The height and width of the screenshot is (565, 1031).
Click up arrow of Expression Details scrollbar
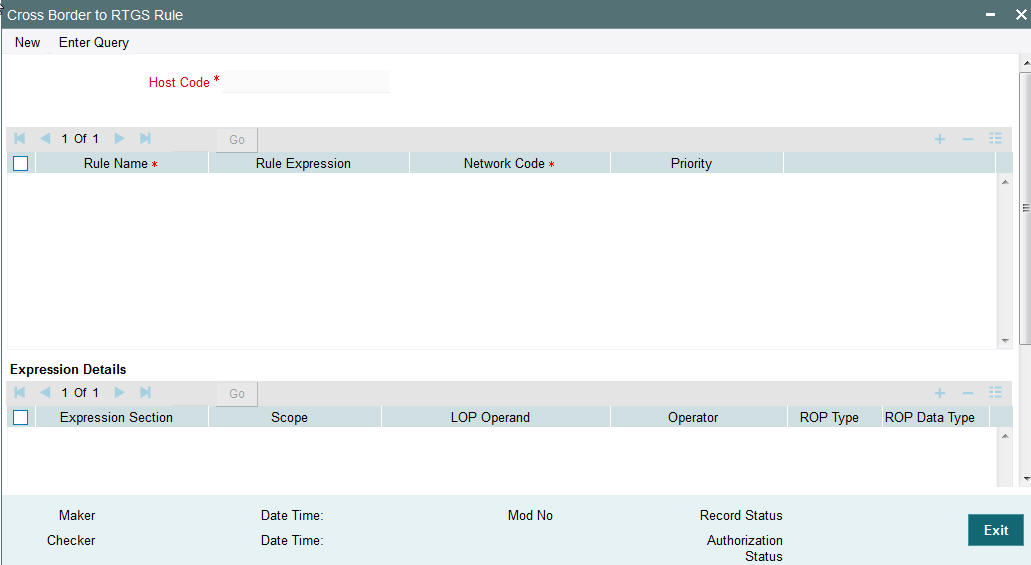click(1005, 435)
